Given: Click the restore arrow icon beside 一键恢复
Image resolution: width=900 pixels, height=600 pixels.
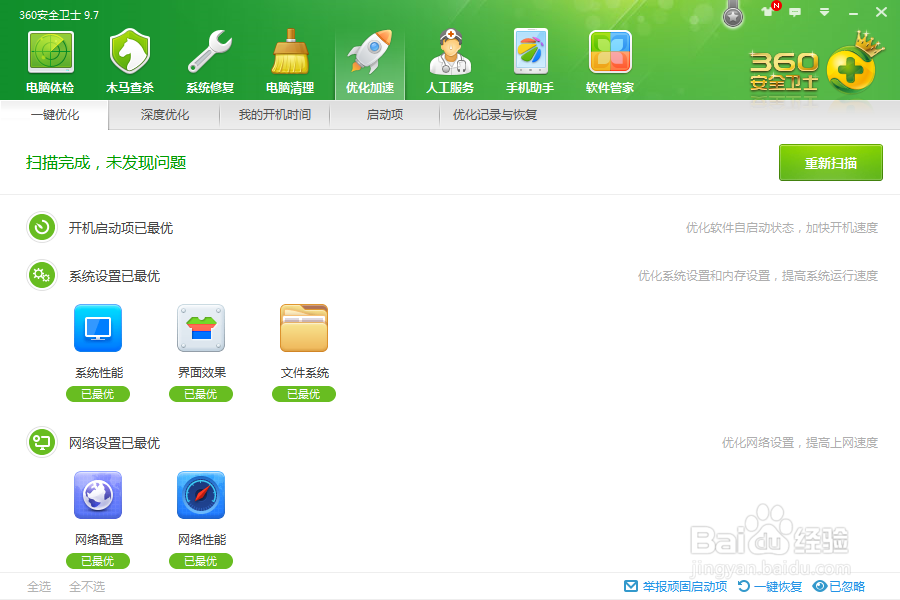Looking at the screenshot, I should (x=744, y=586).
